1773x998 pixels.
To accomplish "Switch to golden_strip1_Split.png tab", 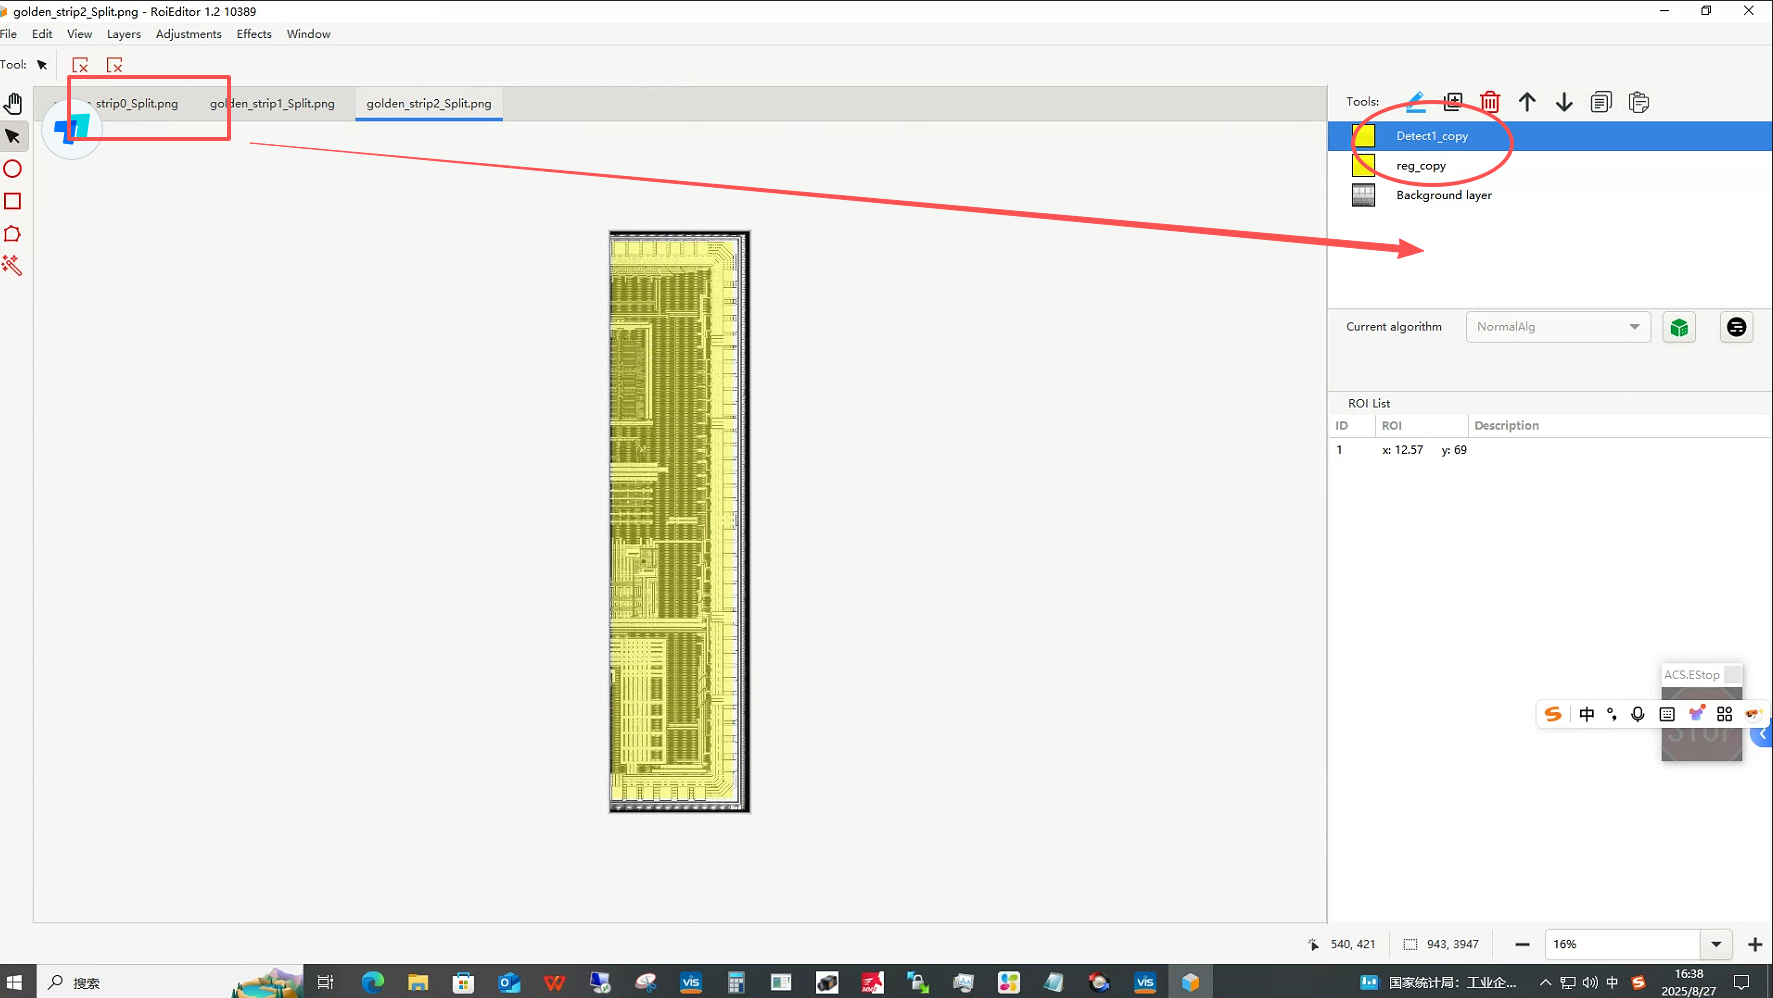I will tap(272, 104).
